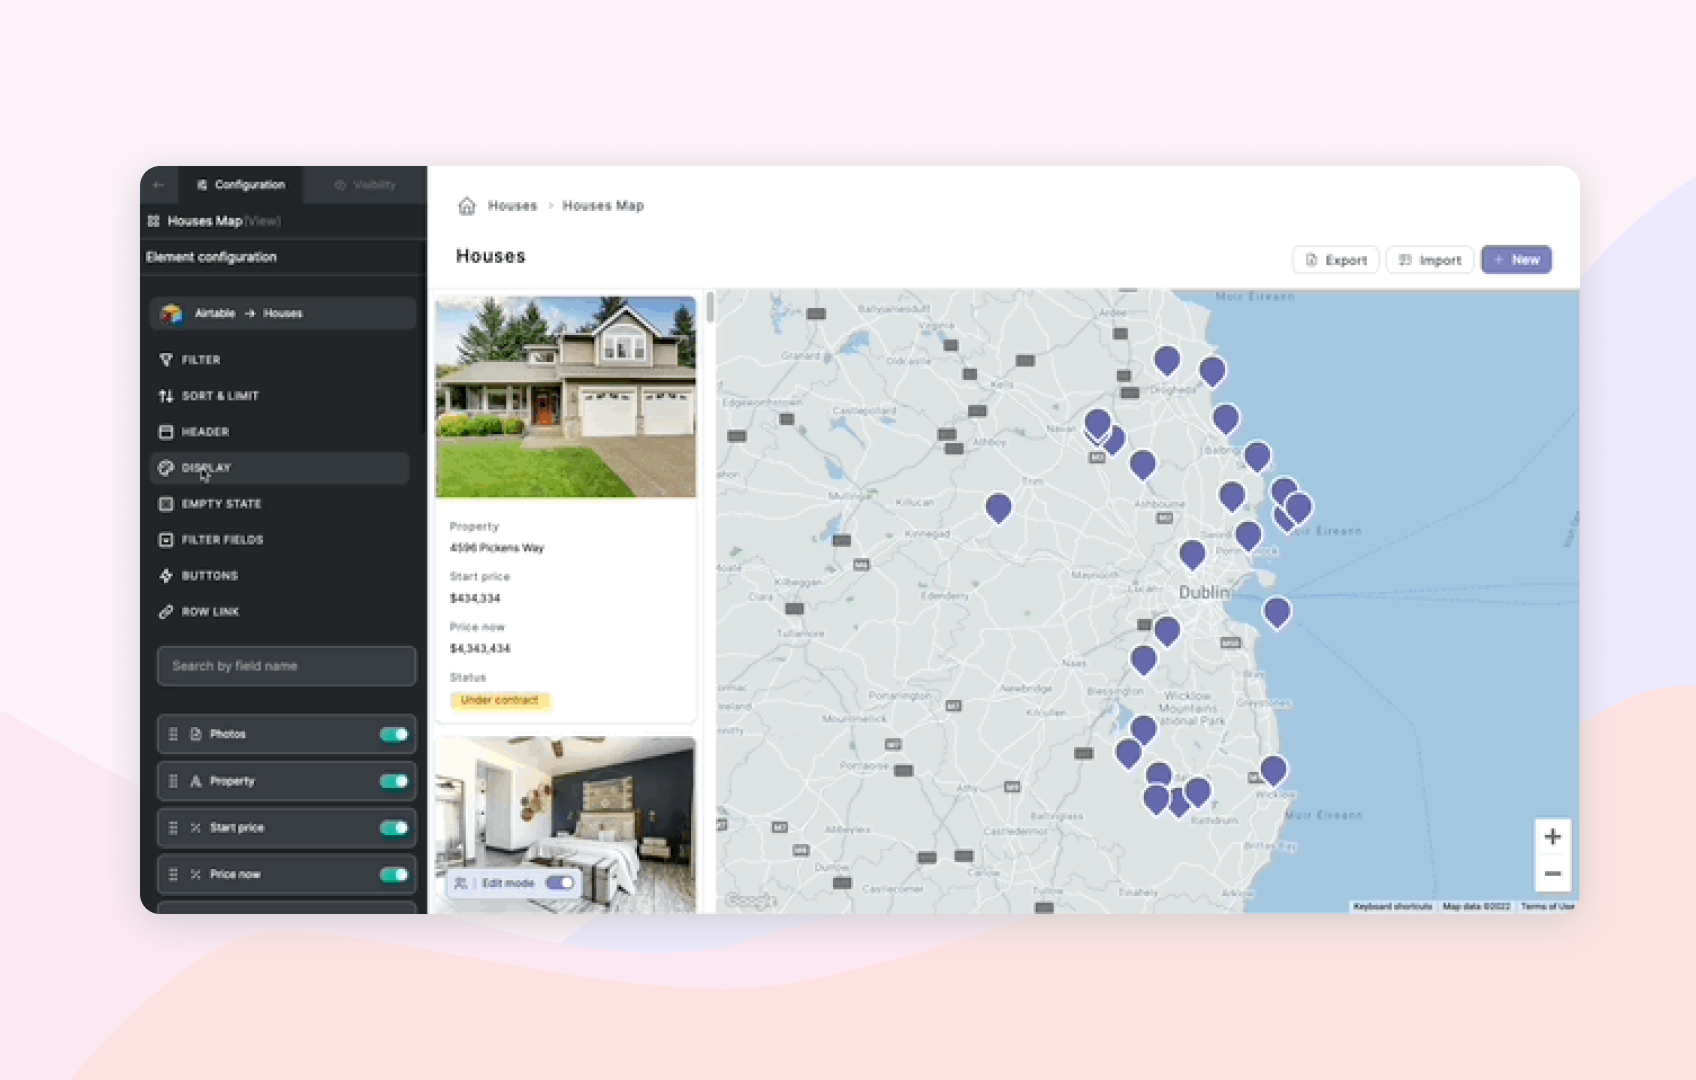Click the home icon in breadcrumb
The height and width of the screenshot is (1080, 1696).
467,206
